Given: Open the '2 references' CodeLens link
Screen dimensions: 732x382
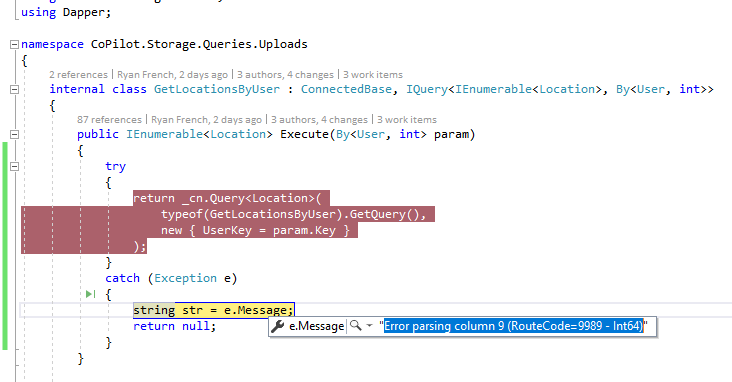Looking at the screenshot, I should coord(78,75).
